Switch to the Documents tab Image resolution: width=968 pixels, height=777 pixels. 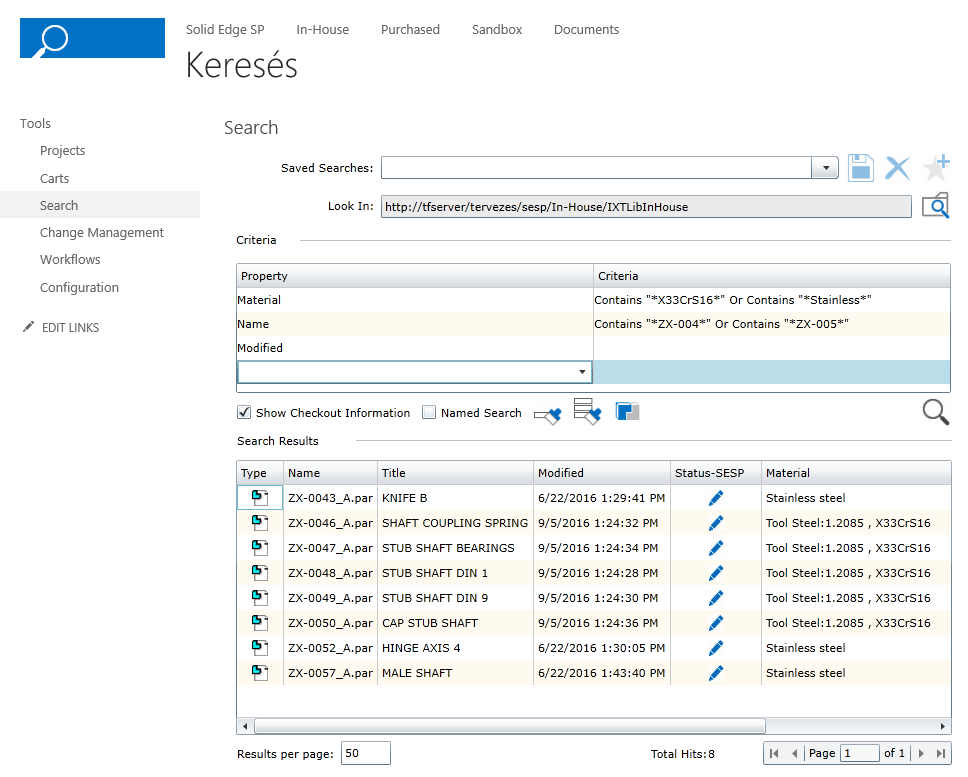coord(586,30)
